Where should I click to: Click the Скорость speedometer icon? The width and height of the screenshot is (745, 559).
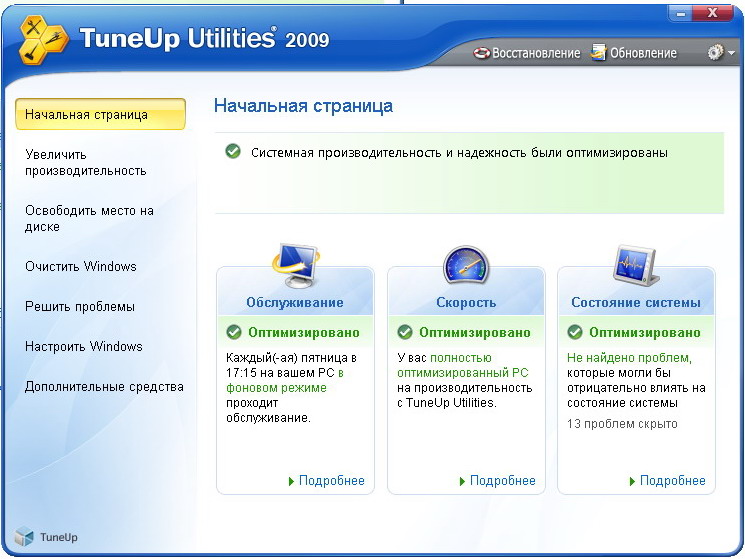(466, 265)
